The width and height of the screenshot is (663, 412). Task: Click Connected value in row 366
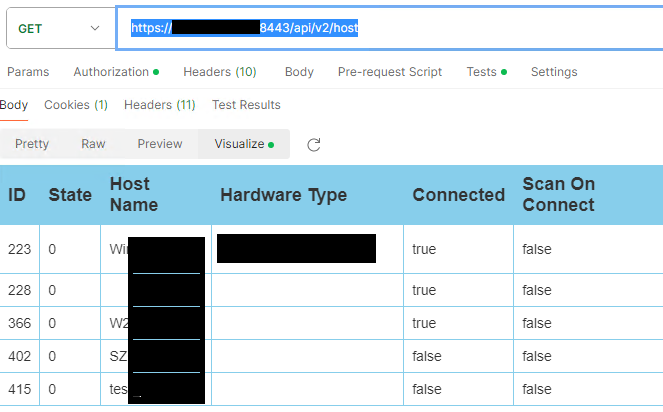coord(424,323)
